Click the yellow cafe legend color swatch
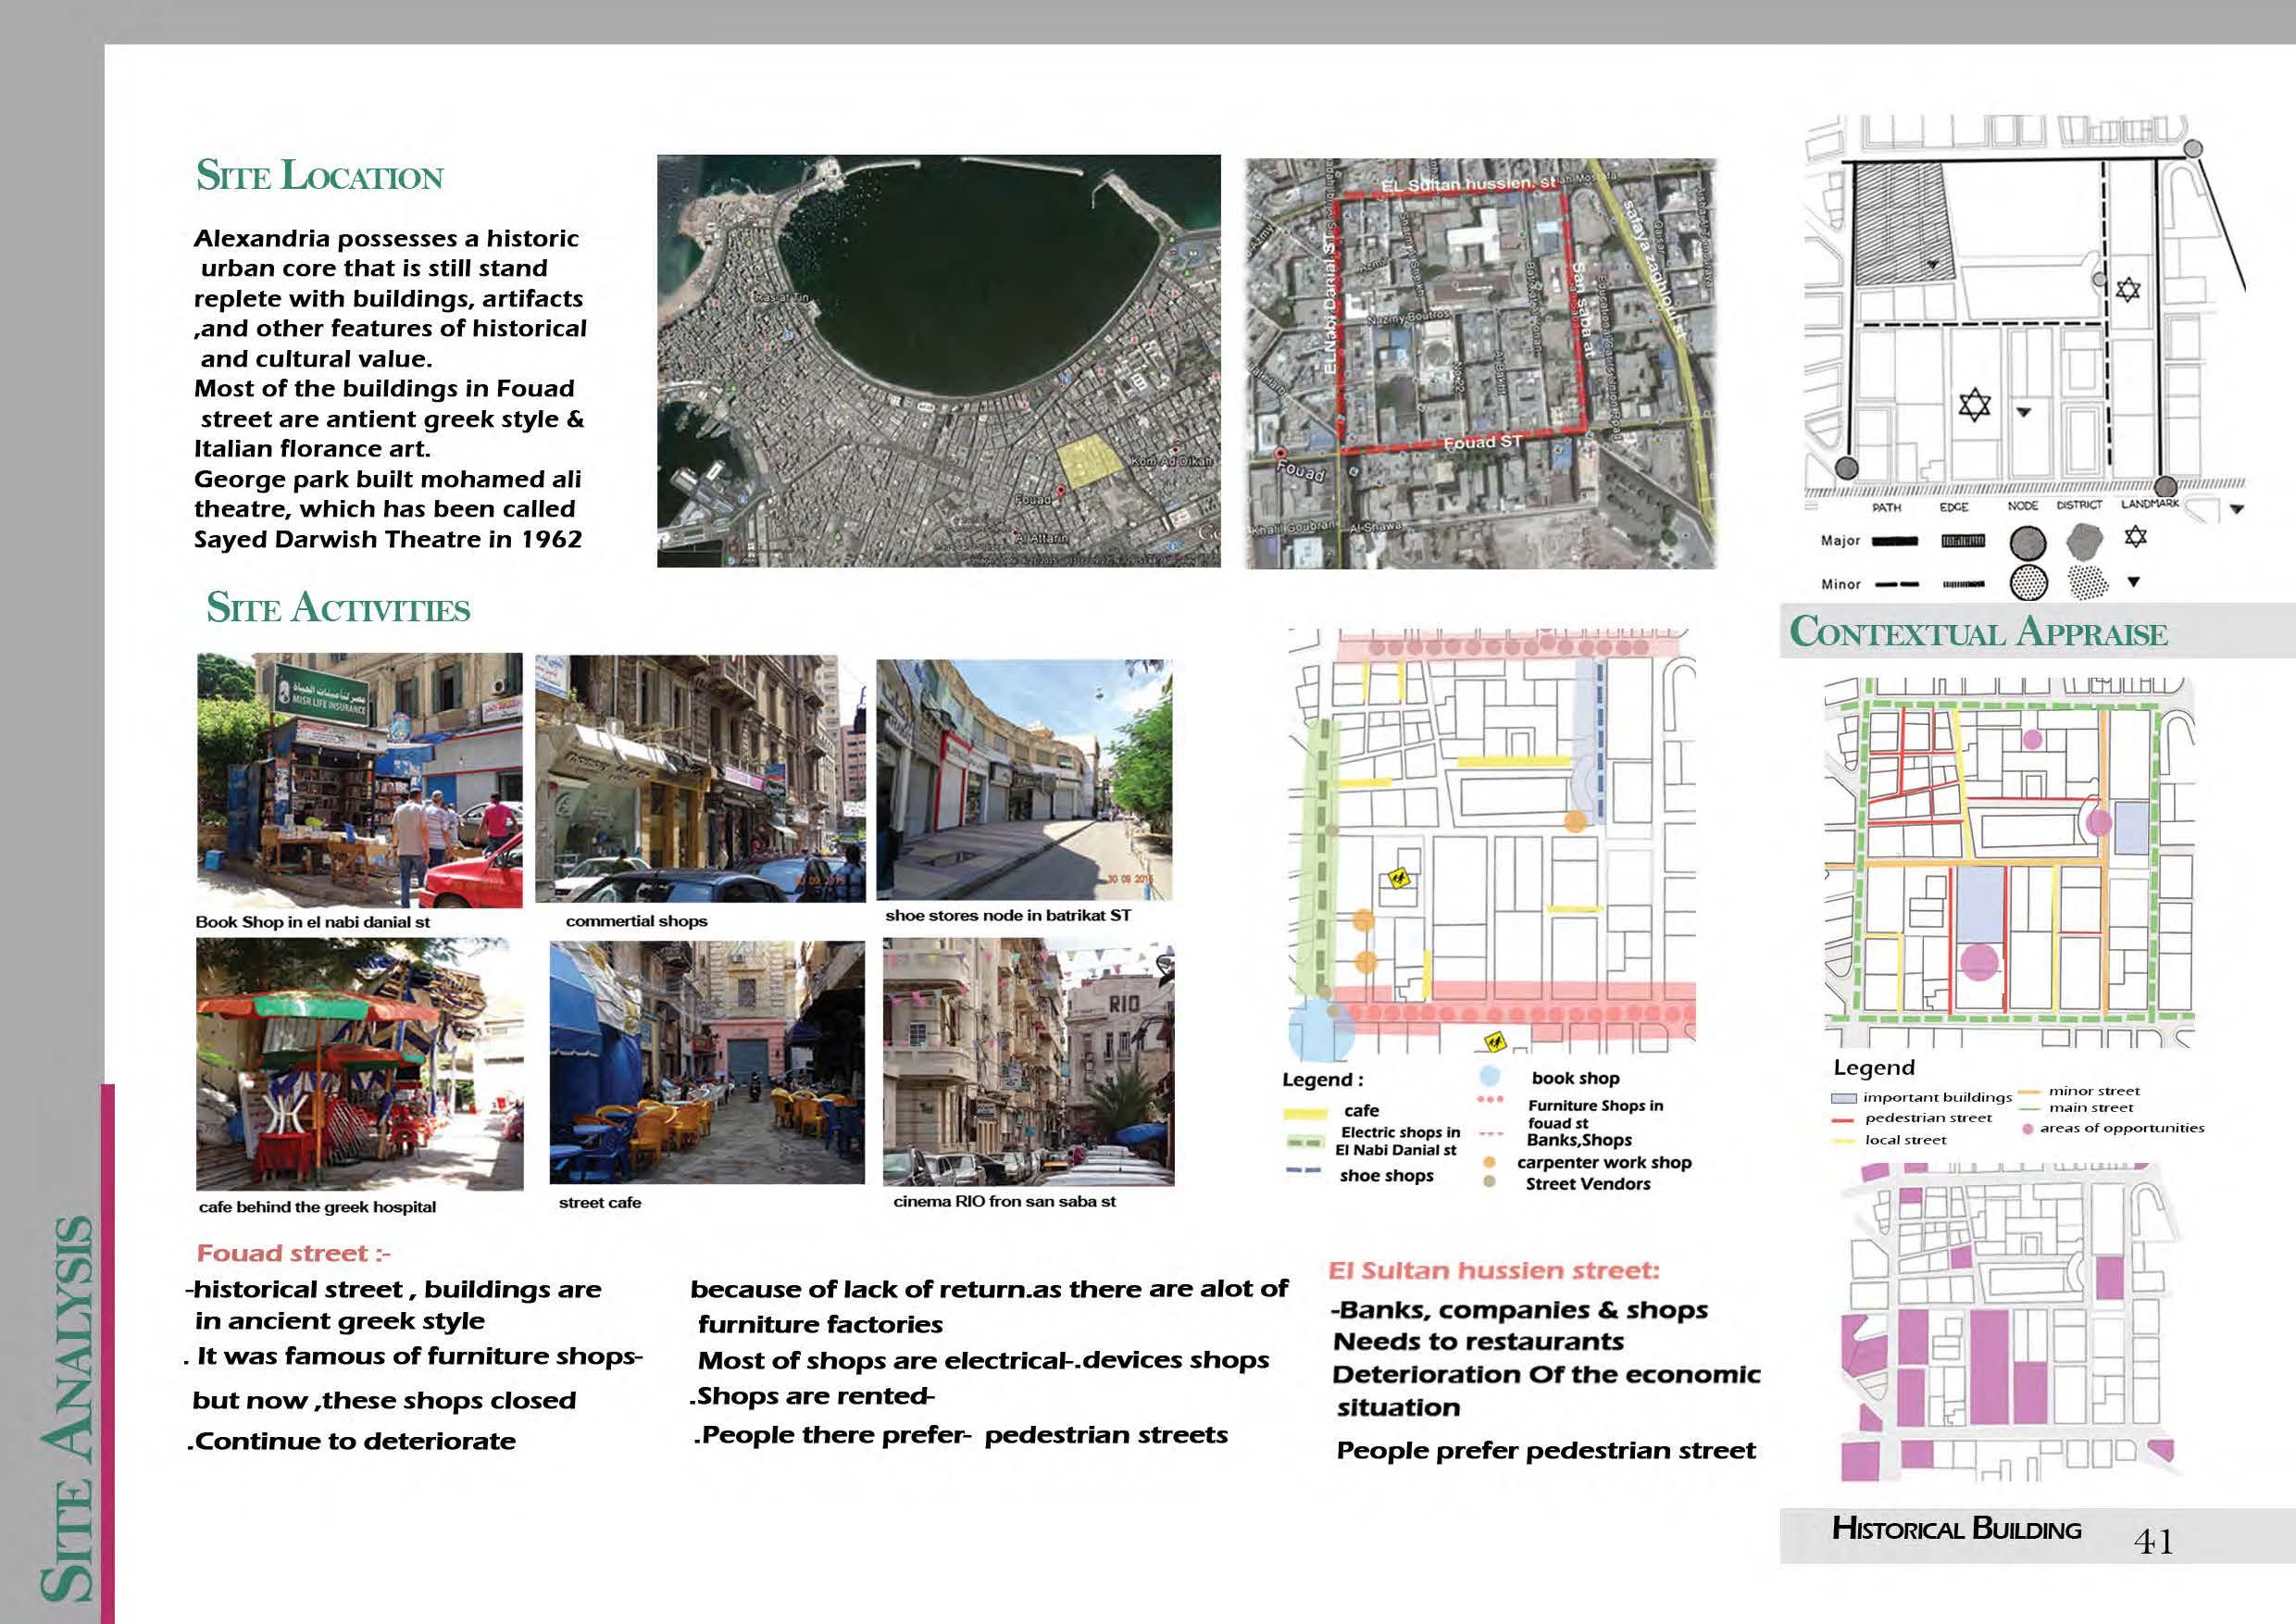Viewport: 2296px width, 1624px height. pos(1304,1113)
